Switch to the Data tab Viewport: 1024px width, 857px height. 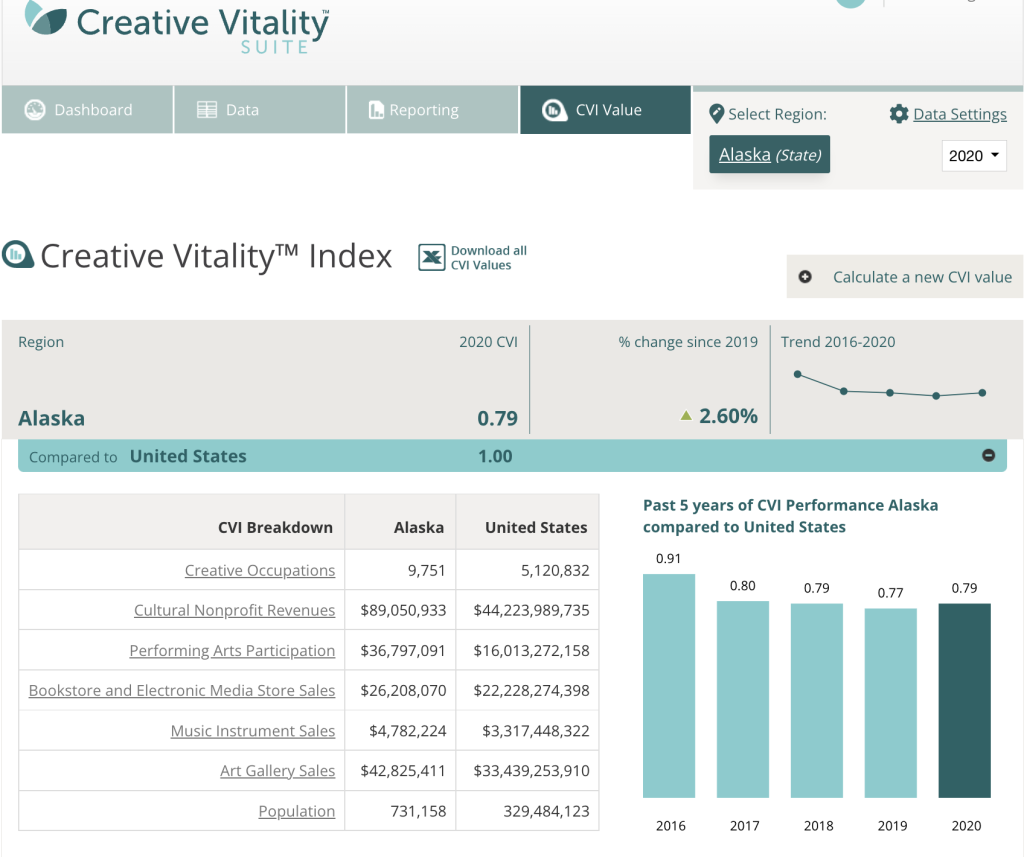[x=260, y=110]
